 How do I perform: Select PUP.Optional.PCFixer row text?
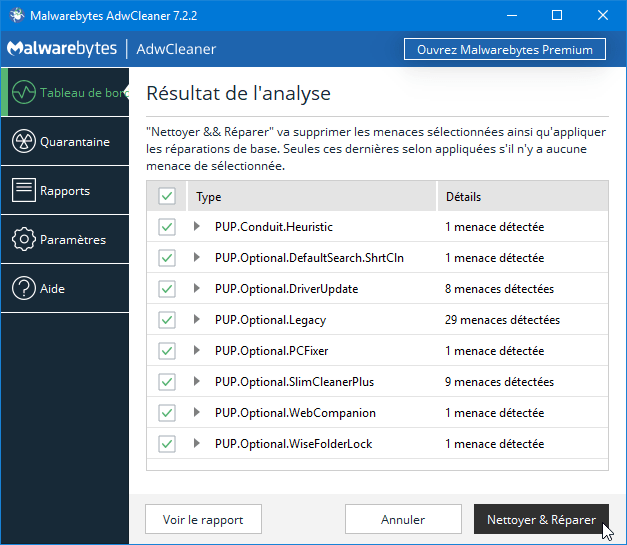pos(272,351)
